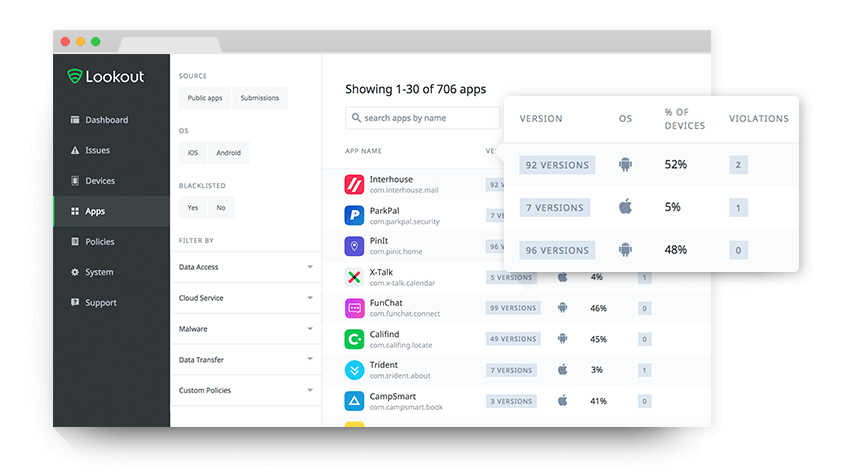This screenshot has height=474, width=844.
Task: Click the 96 VERSIONS popup badge
Action: click(557, 250)
